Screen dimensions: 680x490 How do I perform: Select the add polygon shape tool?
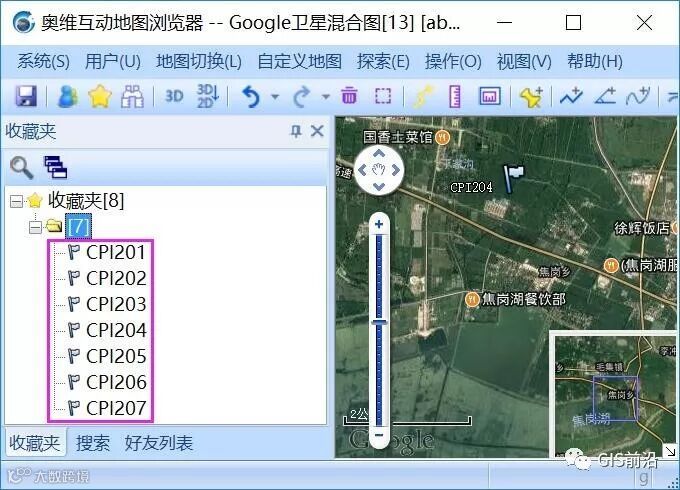pyautogui.click(x=605, y=96)
